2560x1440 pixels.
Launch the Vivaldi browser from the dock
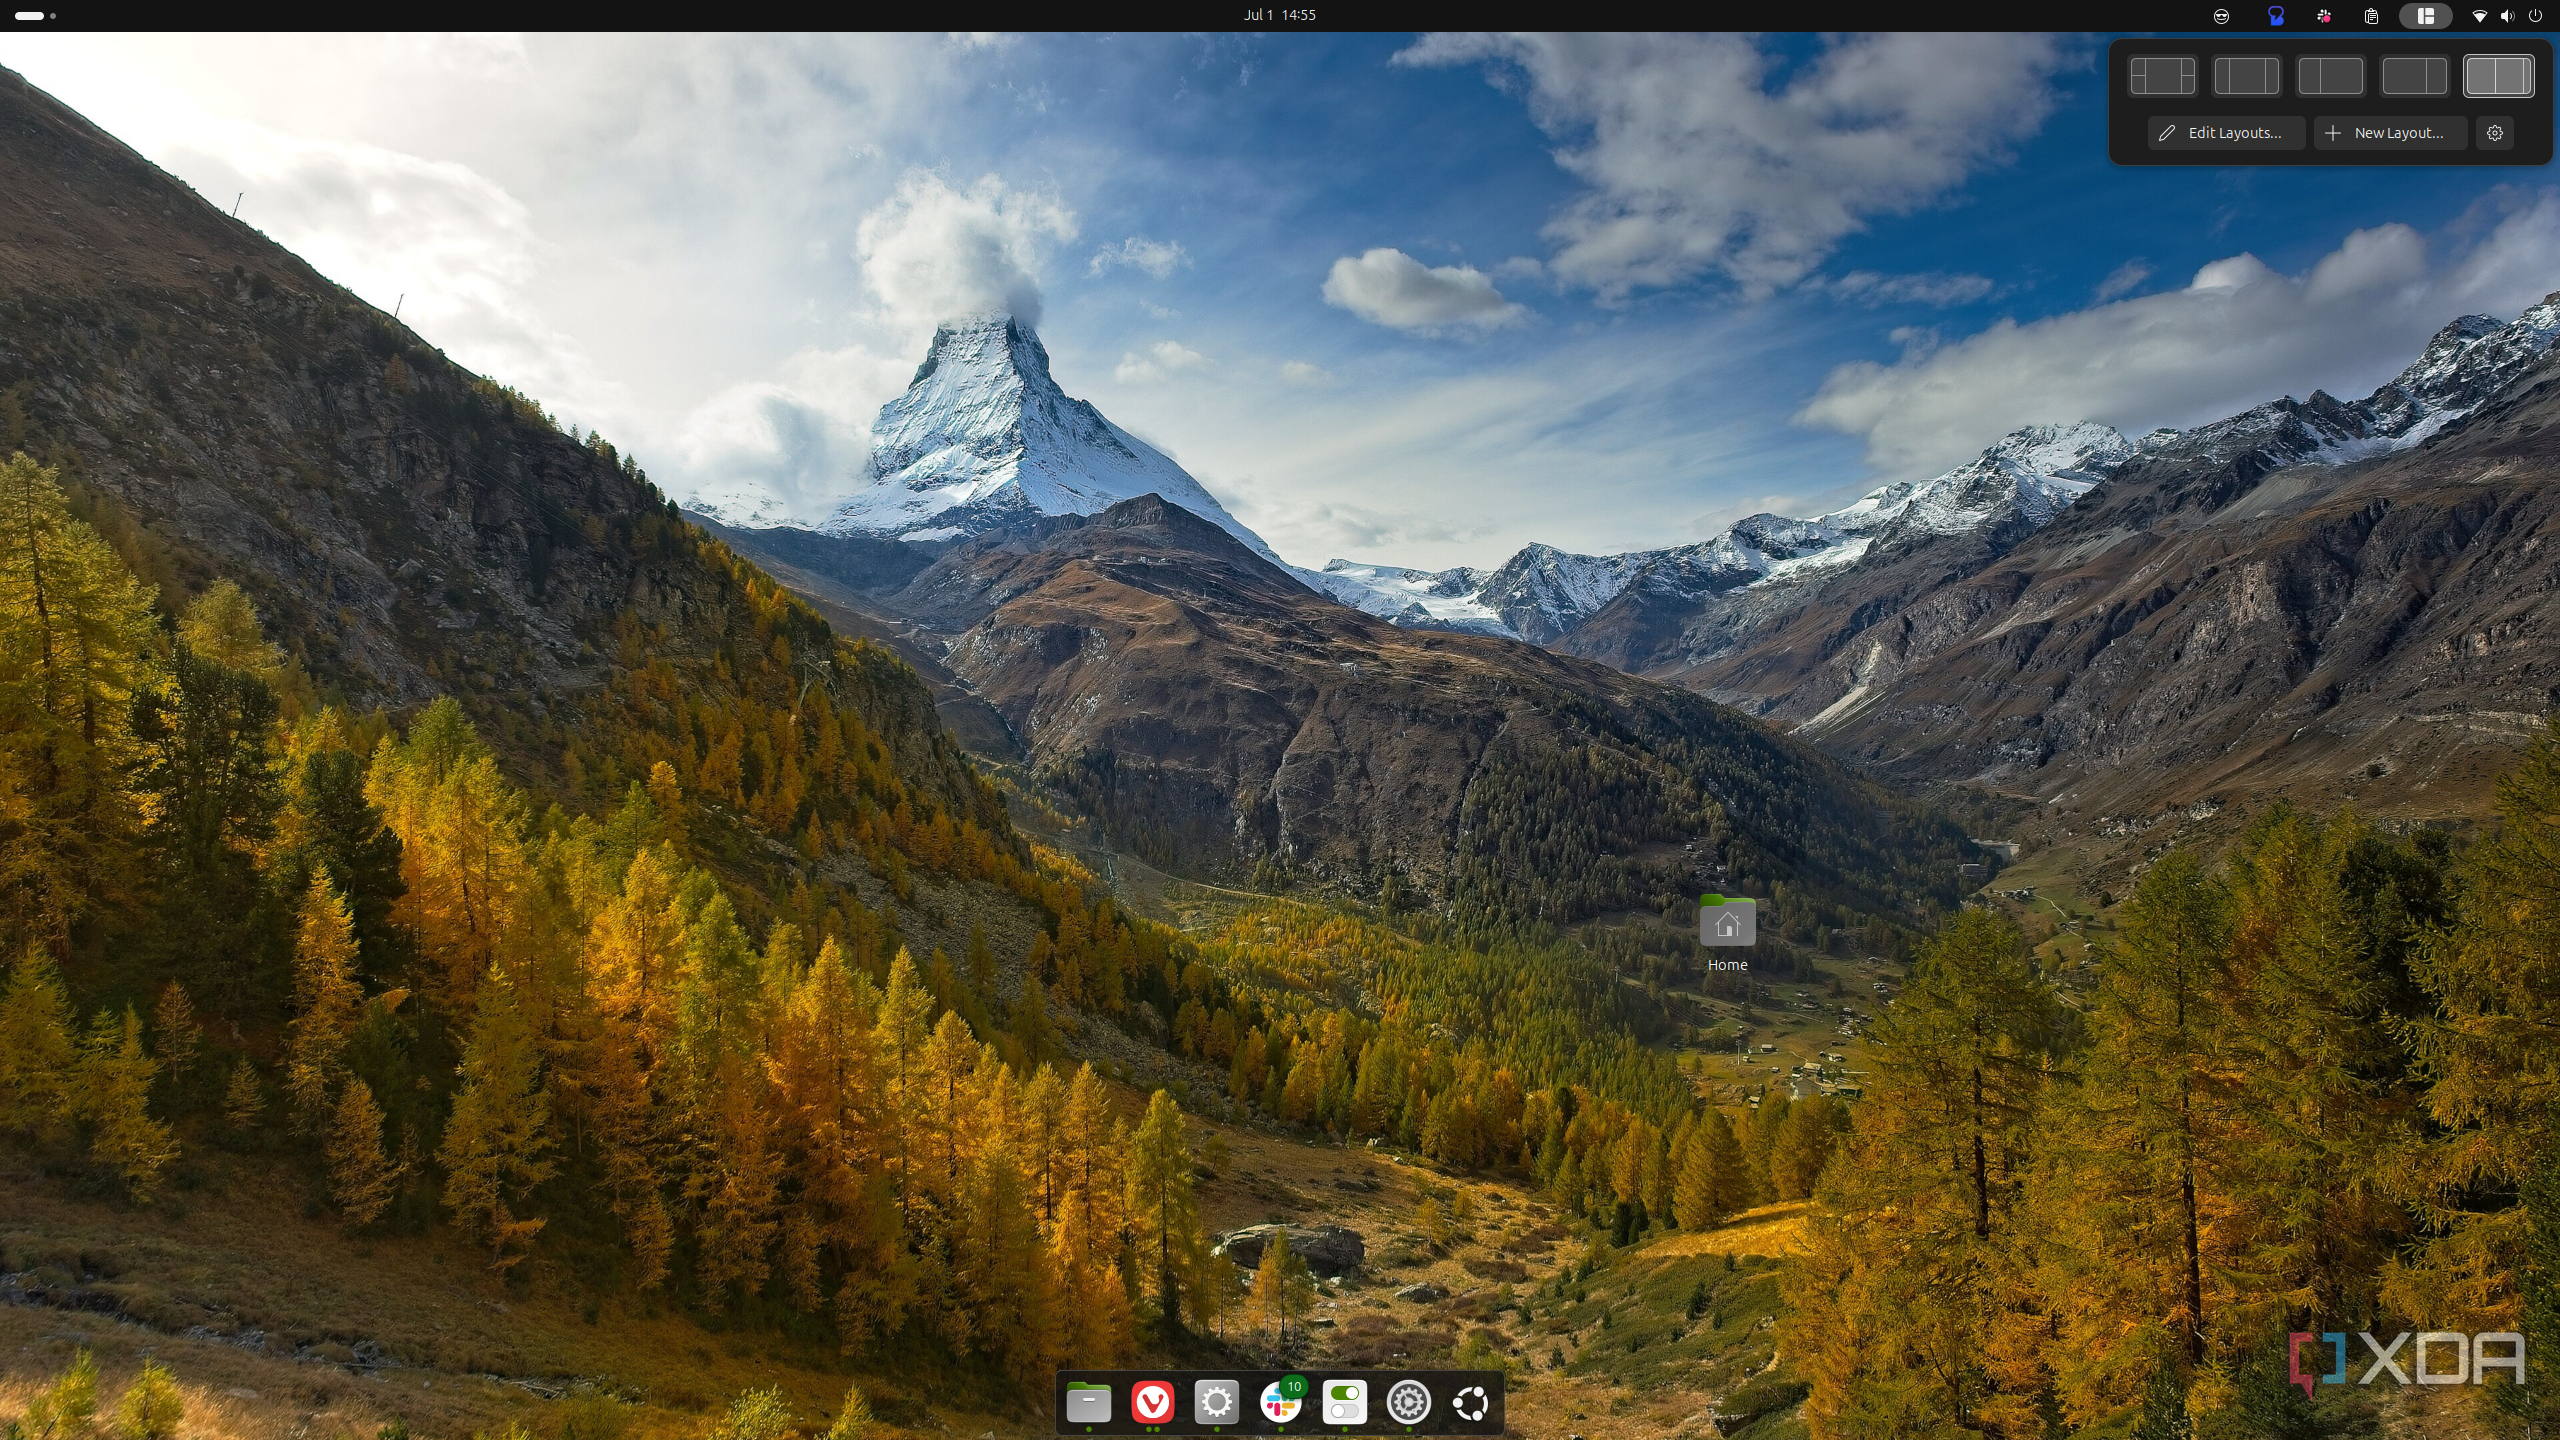(x=1152, y=1402)
